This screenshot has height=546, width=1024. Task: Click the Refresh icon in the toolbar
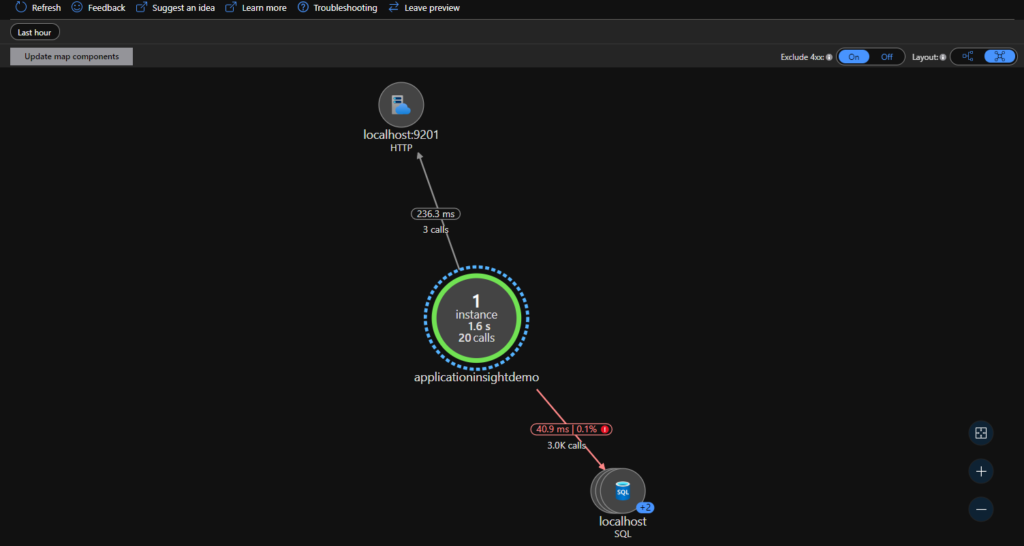[x=20, y=7]
